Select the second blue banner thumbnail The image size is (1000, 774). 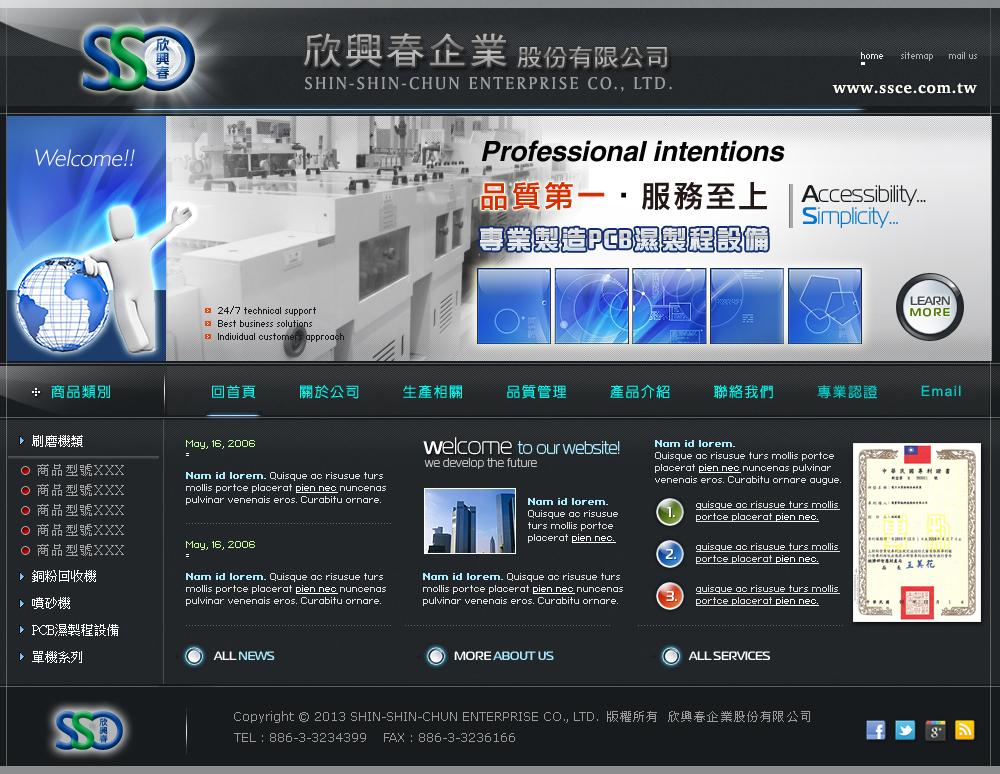pyautogui.click(x=592, y=306)
